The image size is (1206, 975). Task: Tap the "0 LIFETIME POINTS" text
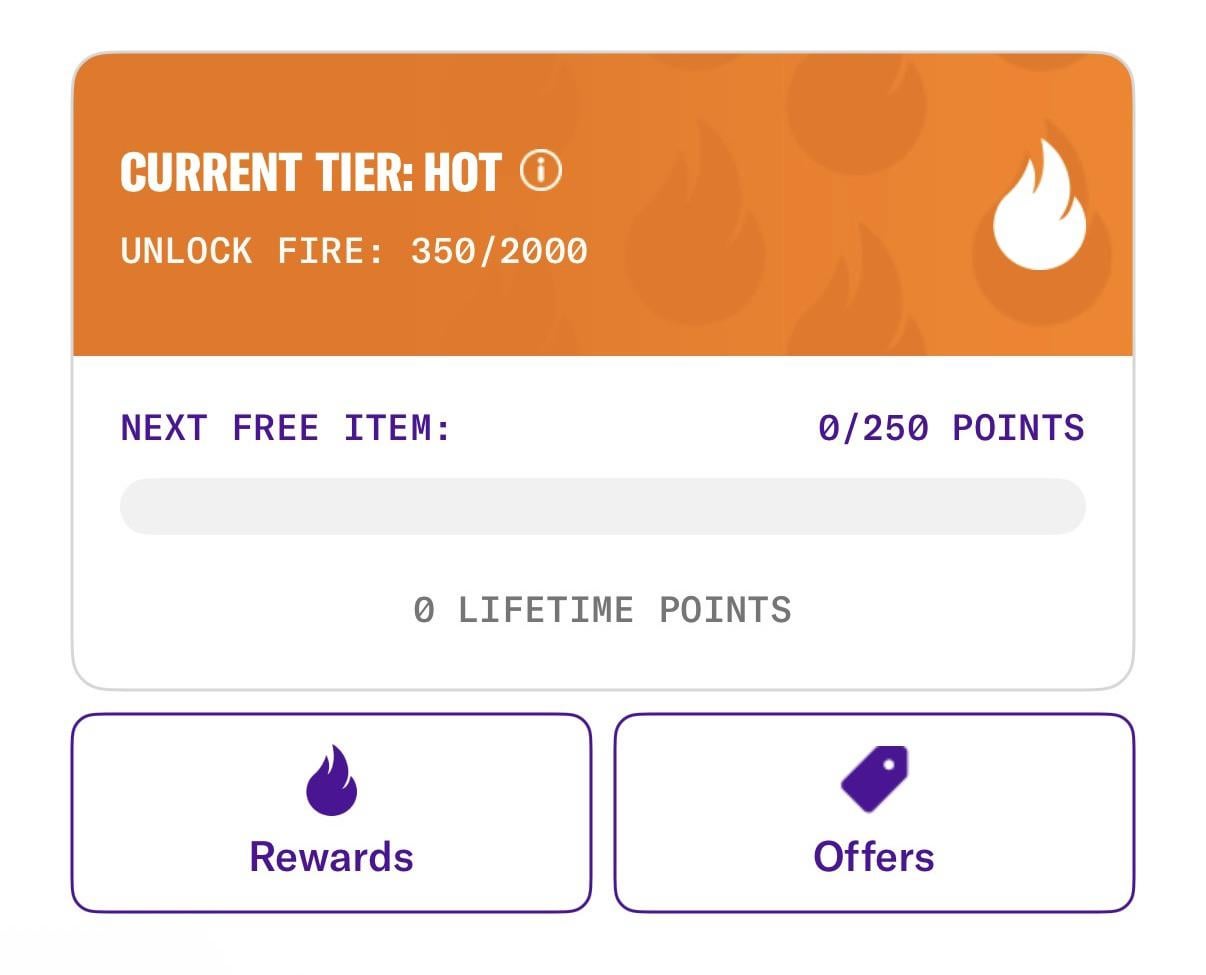coord(602,610)
